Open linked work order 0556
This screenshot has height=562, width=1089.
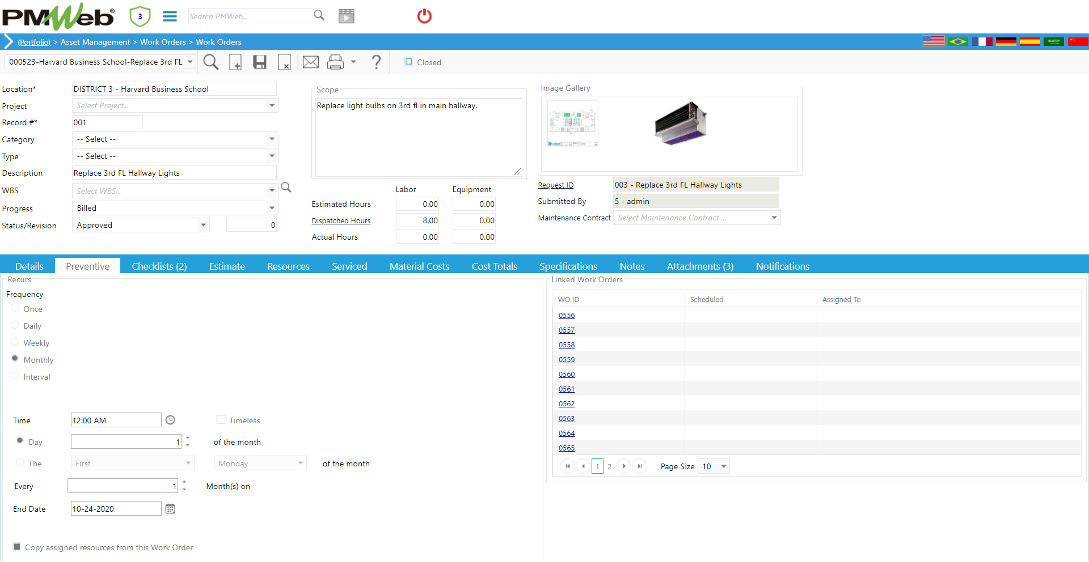click(x=566, y=315)
